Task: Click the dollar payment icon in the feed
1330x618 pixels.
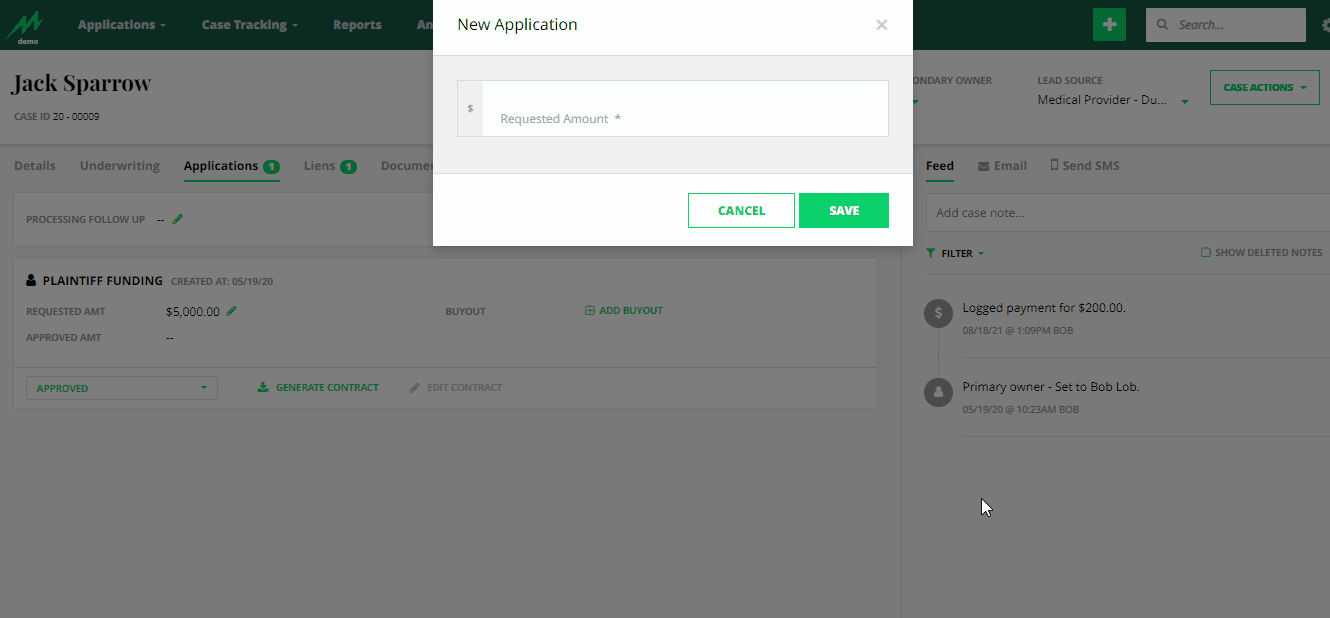Action: click(937, 313)
